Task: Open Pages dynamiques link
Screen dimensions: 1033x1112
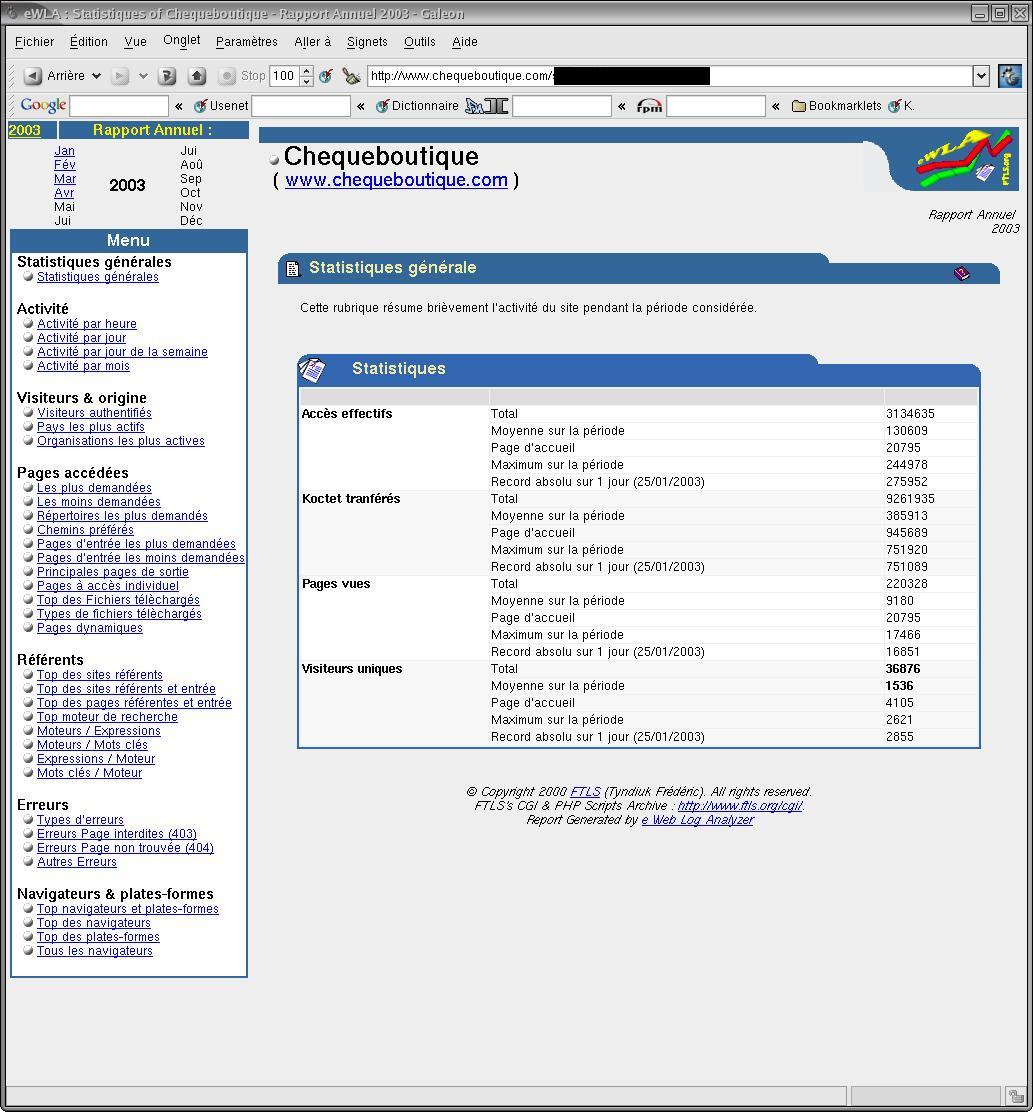Action: click(x=89, y=628)
